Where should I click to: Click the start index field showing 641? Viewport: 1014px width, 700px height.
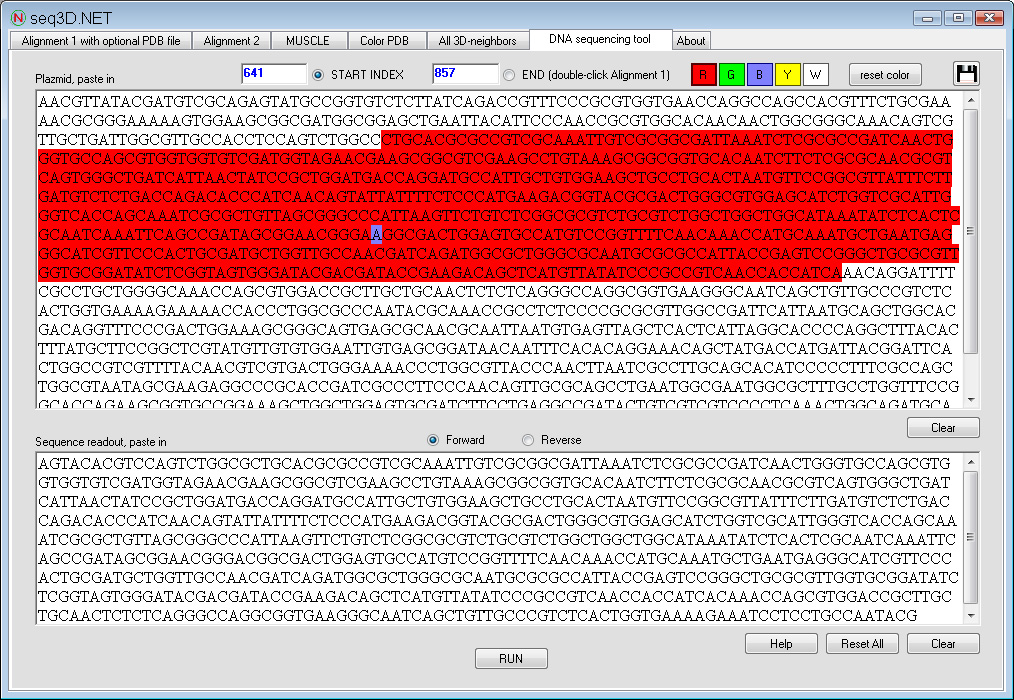(273, 74)
